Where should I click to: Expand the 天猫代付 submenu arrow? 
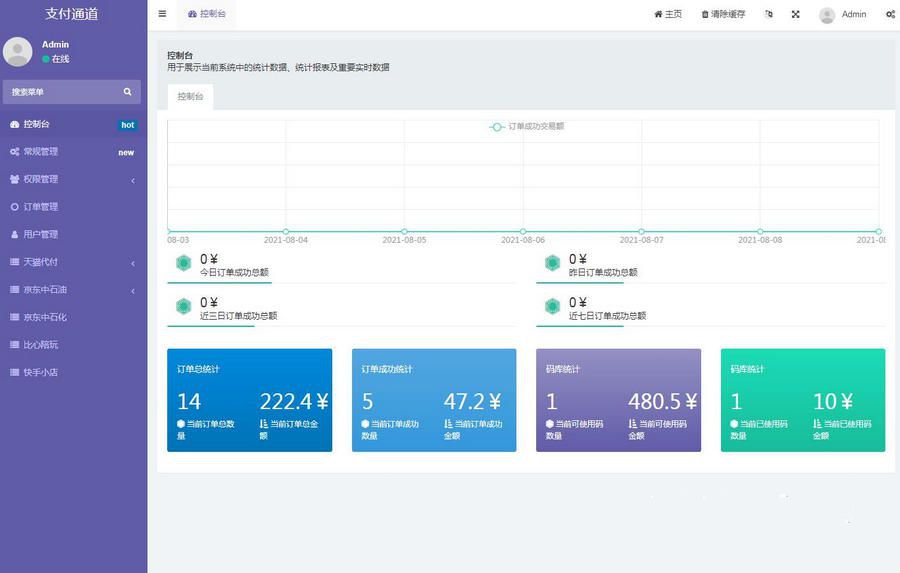(133, 263)
